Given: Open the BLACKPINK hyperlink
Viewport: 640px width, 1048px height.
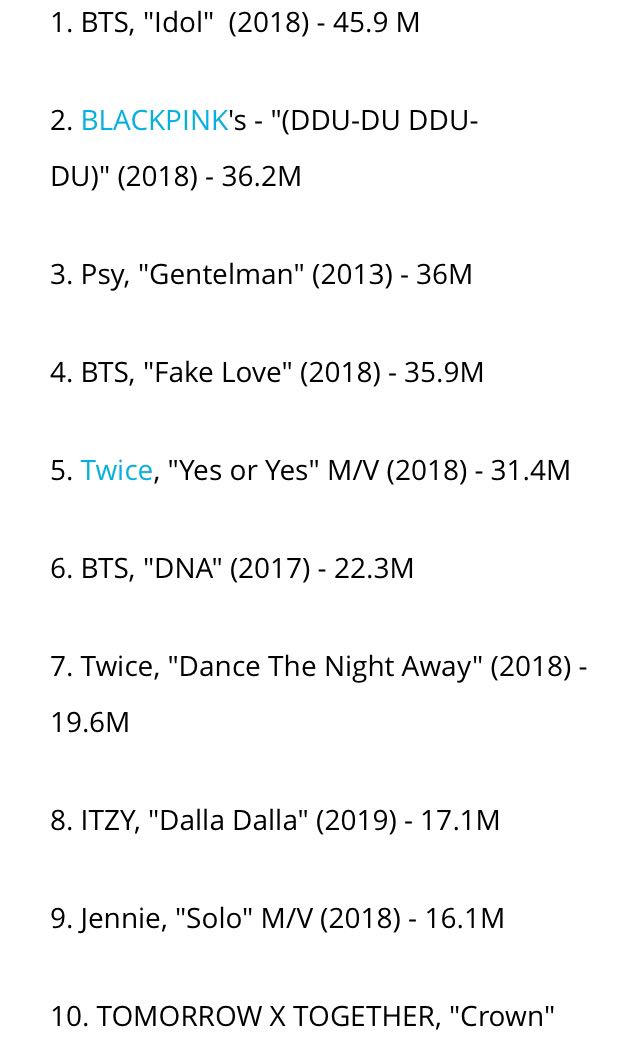Looking at the screenshot, I should pyautogui.click(x=154, y=120).
